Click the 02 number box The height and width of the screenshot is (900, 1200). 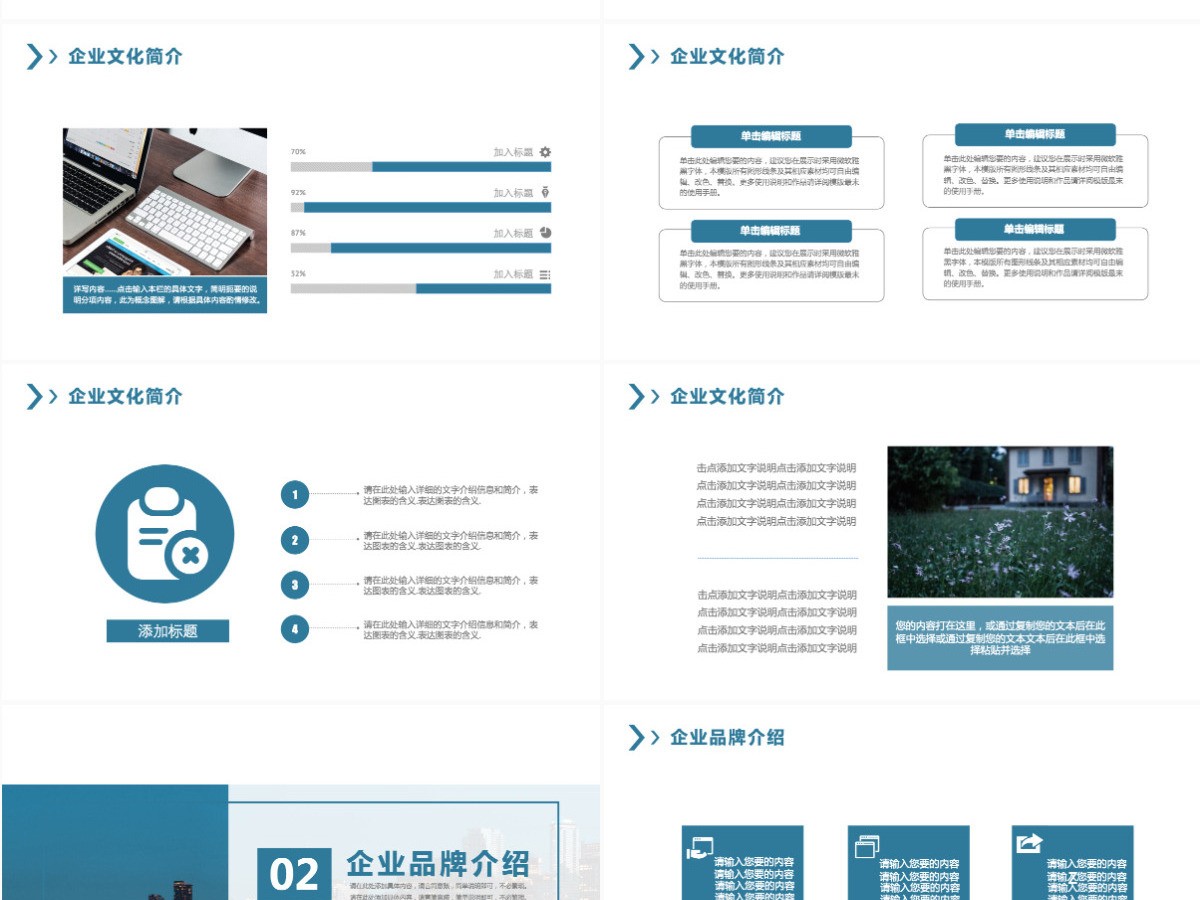pyautogui.click(x=294, y=873)
